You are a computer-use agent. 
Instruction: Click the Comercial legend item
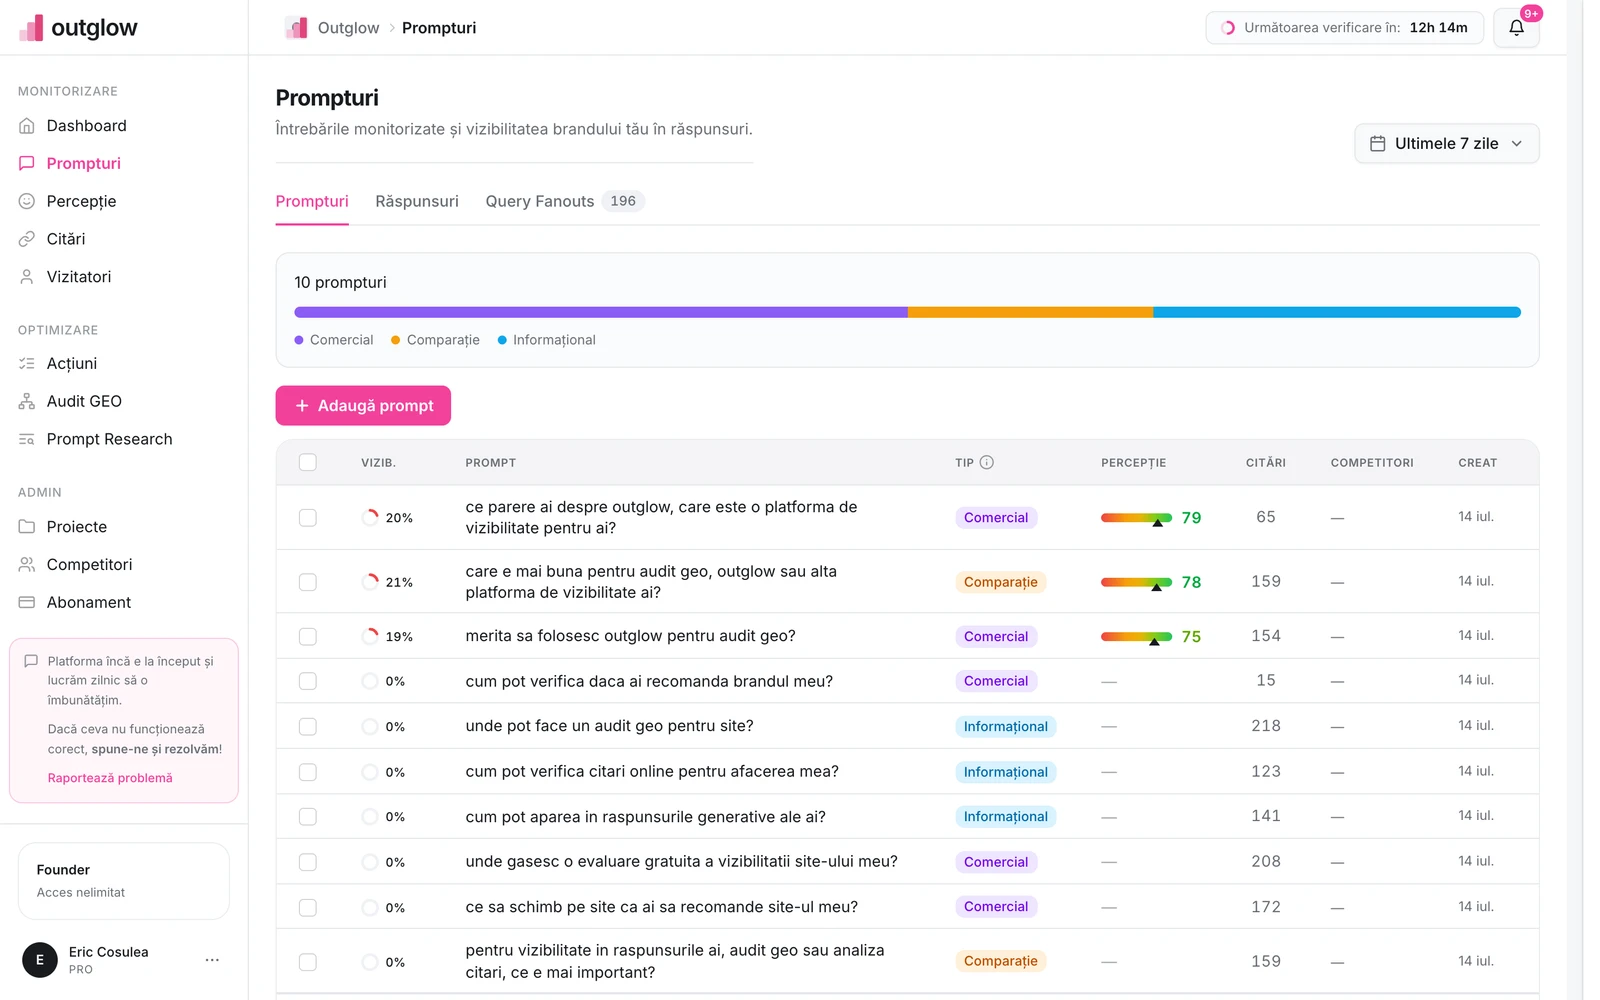[x=334, y=340]
